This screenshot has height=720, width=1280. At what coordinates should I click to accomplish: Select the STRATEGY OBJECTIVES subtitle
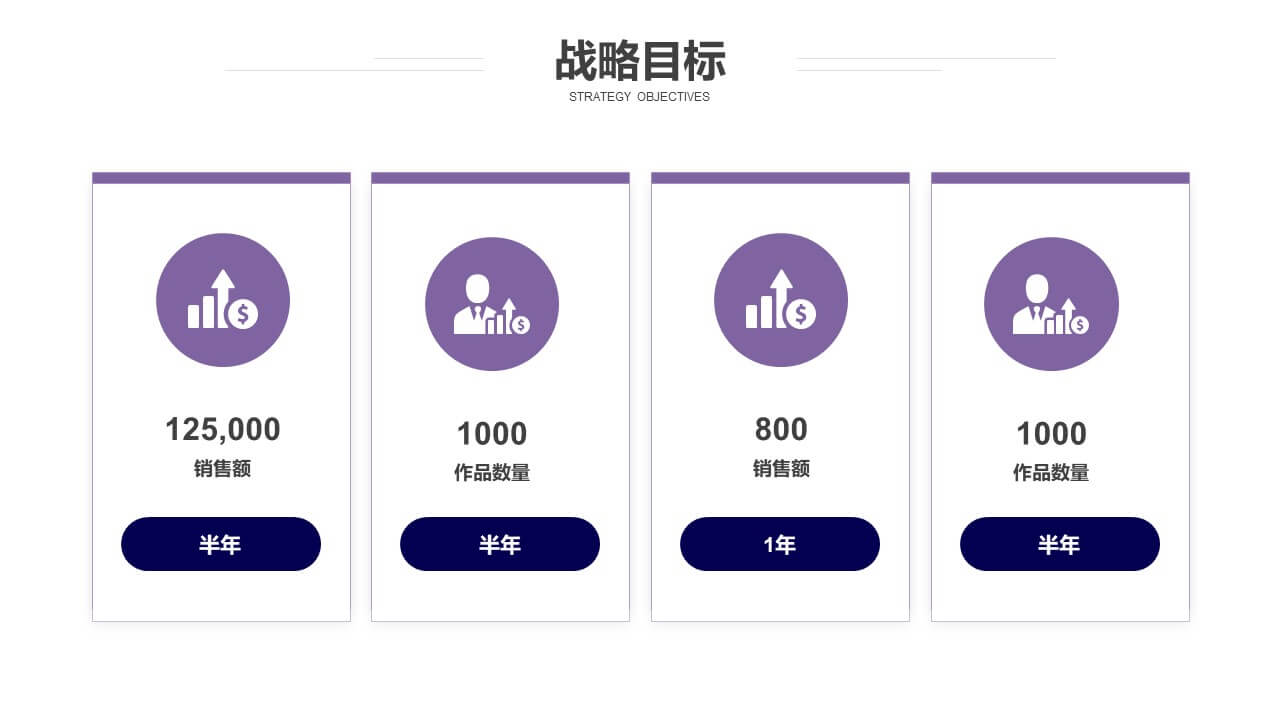click(640, 97)
